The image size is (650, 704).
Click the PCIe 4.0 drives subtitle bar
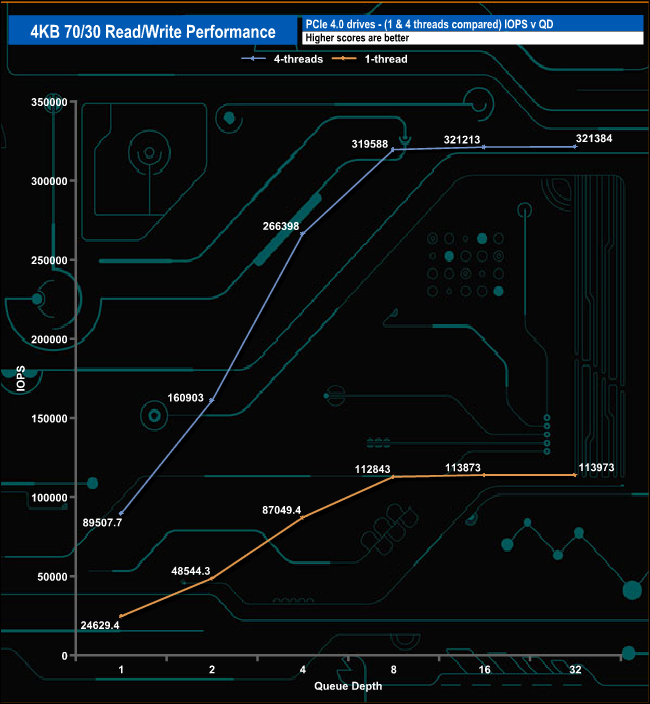pos(470,23)
